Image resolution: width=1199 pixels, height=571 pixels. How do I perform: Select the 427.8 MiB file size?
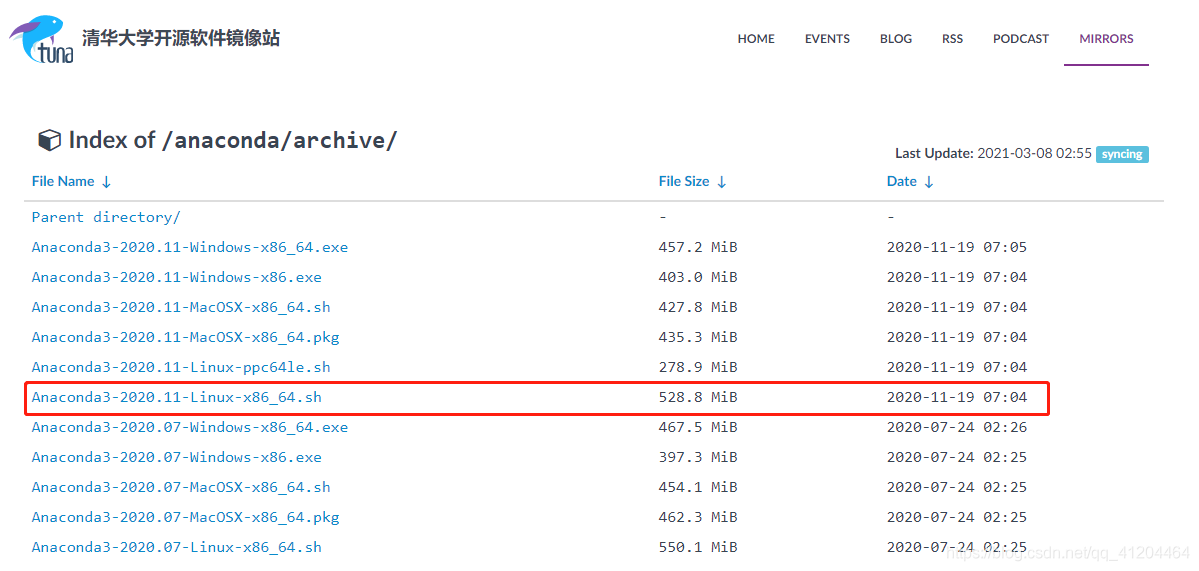[x=697, y=307]
